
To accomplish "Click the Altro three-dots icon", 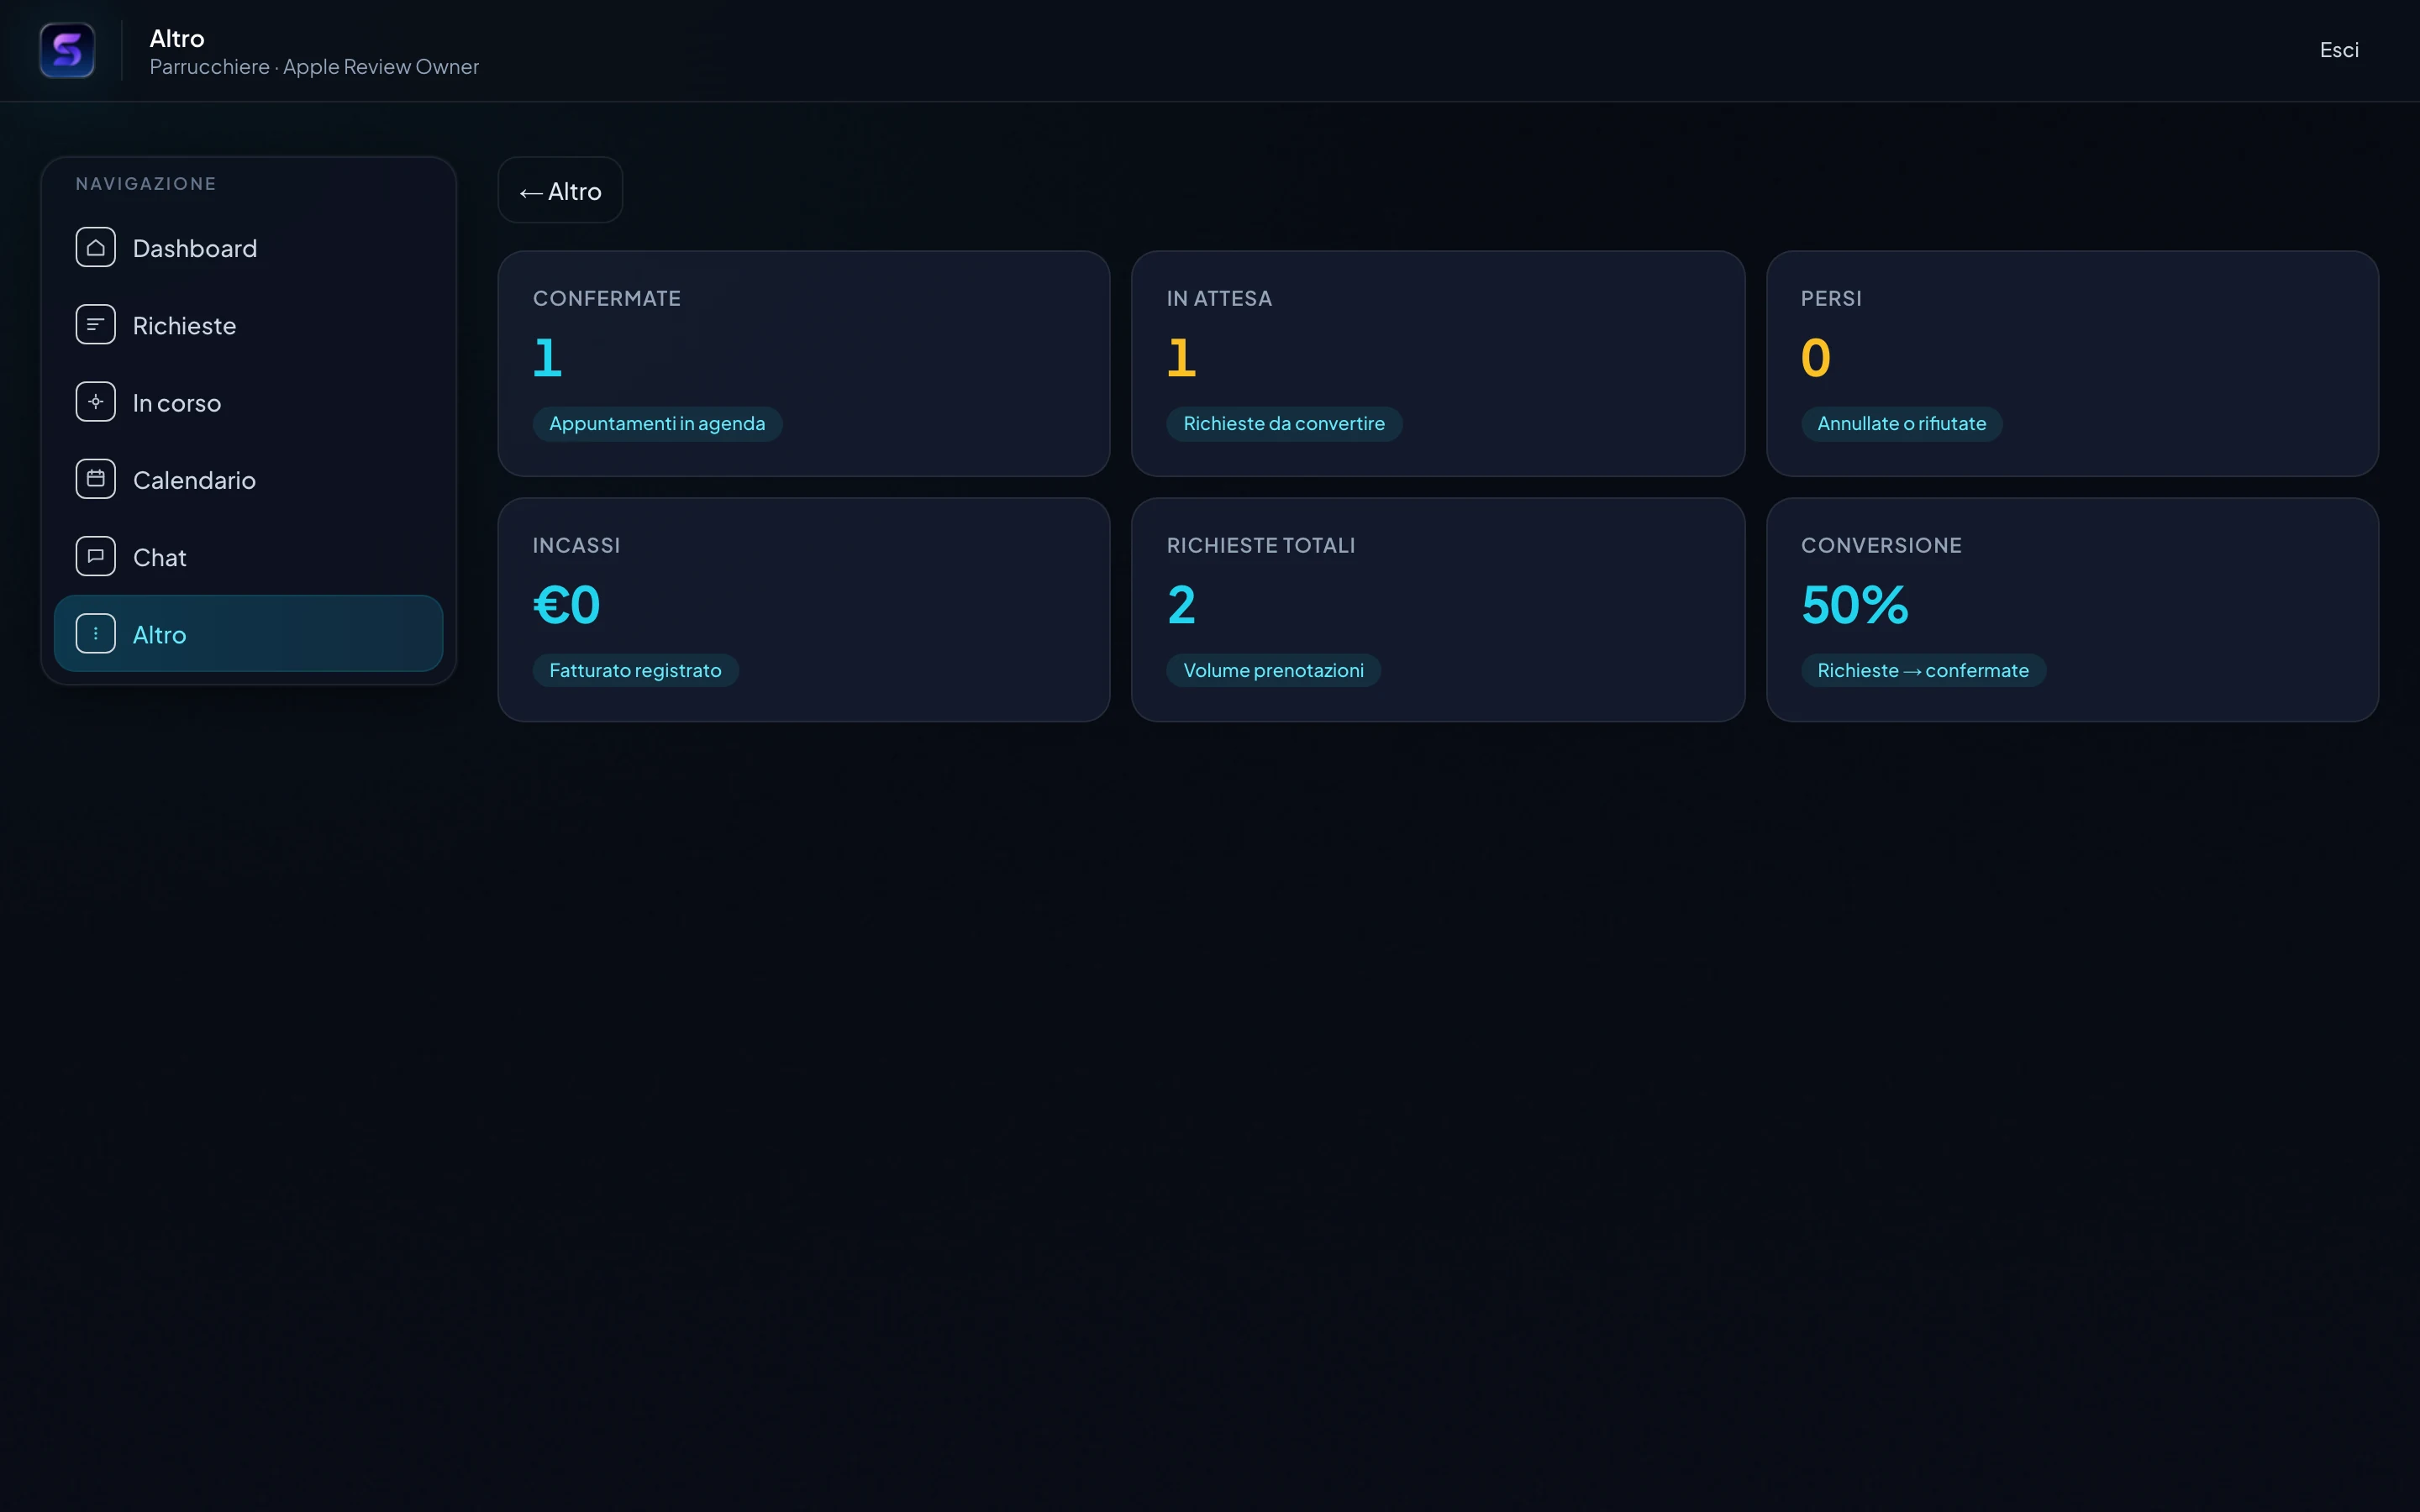I will tap(96, 634).
